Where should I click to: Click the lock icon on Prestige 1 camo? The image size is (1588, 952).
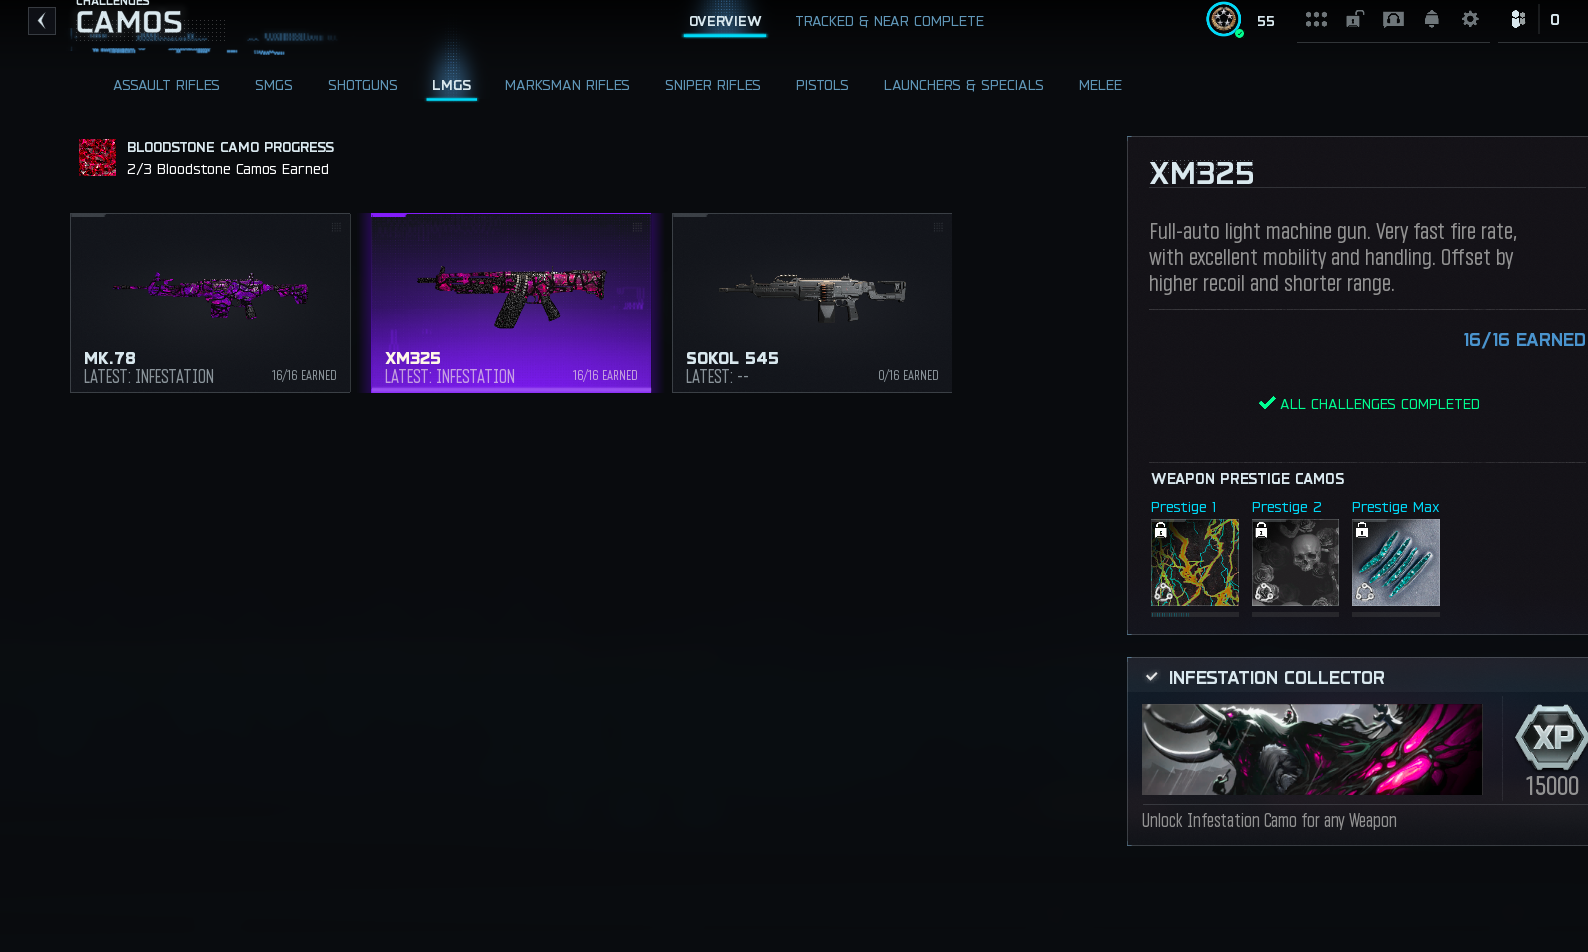click(x=1161, y=530)
